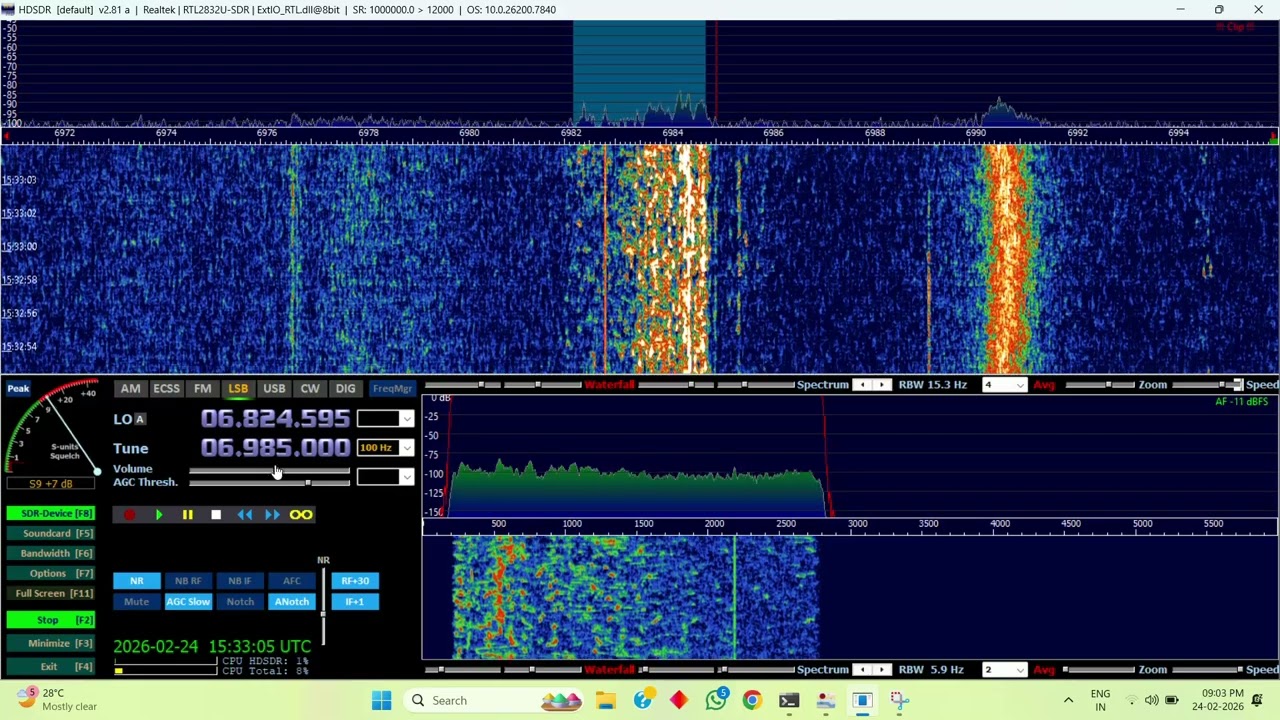This screenshot has width=1280, height=720.
Task: Select FM demodulation mode
Action: point(203,389)
